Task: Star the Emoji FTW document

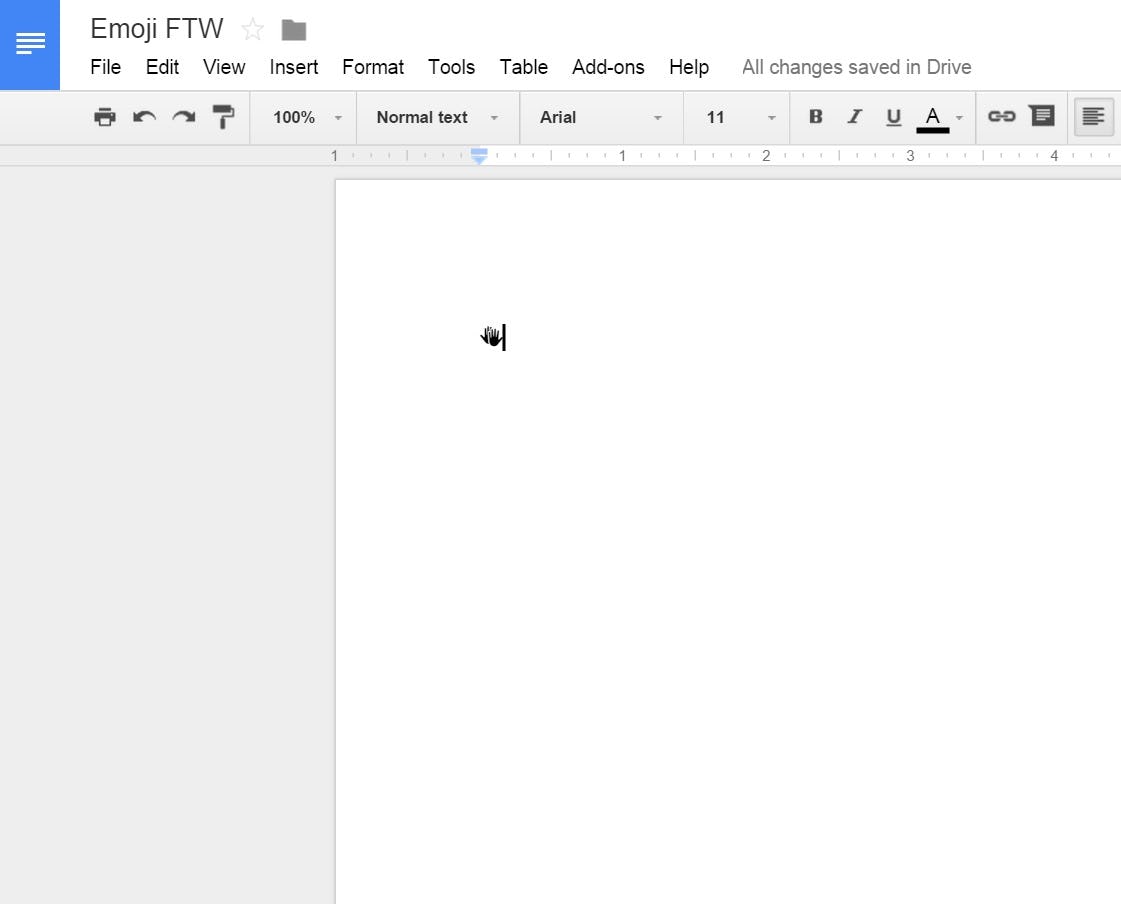Action: click(x=253, y=29)
